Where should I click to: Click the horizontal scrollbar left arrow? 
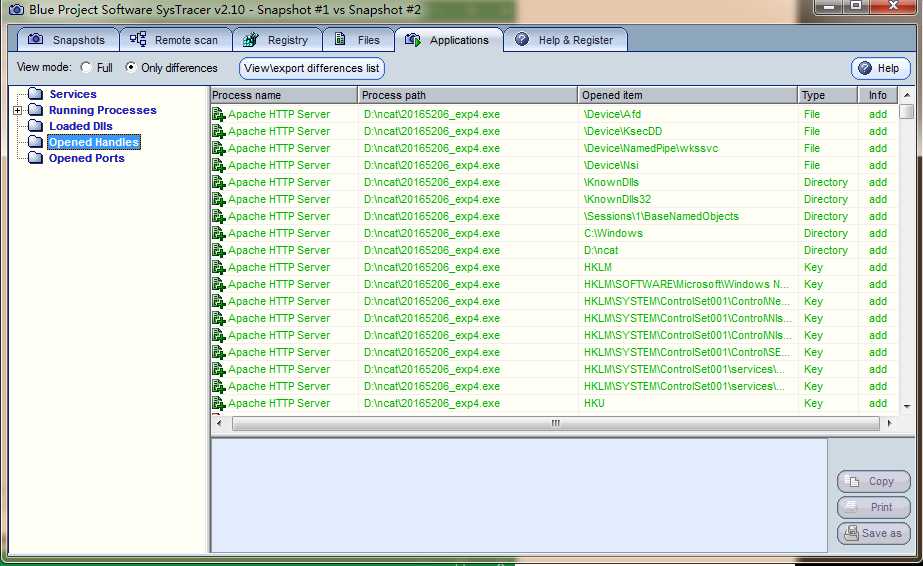[x=219, y=423]
